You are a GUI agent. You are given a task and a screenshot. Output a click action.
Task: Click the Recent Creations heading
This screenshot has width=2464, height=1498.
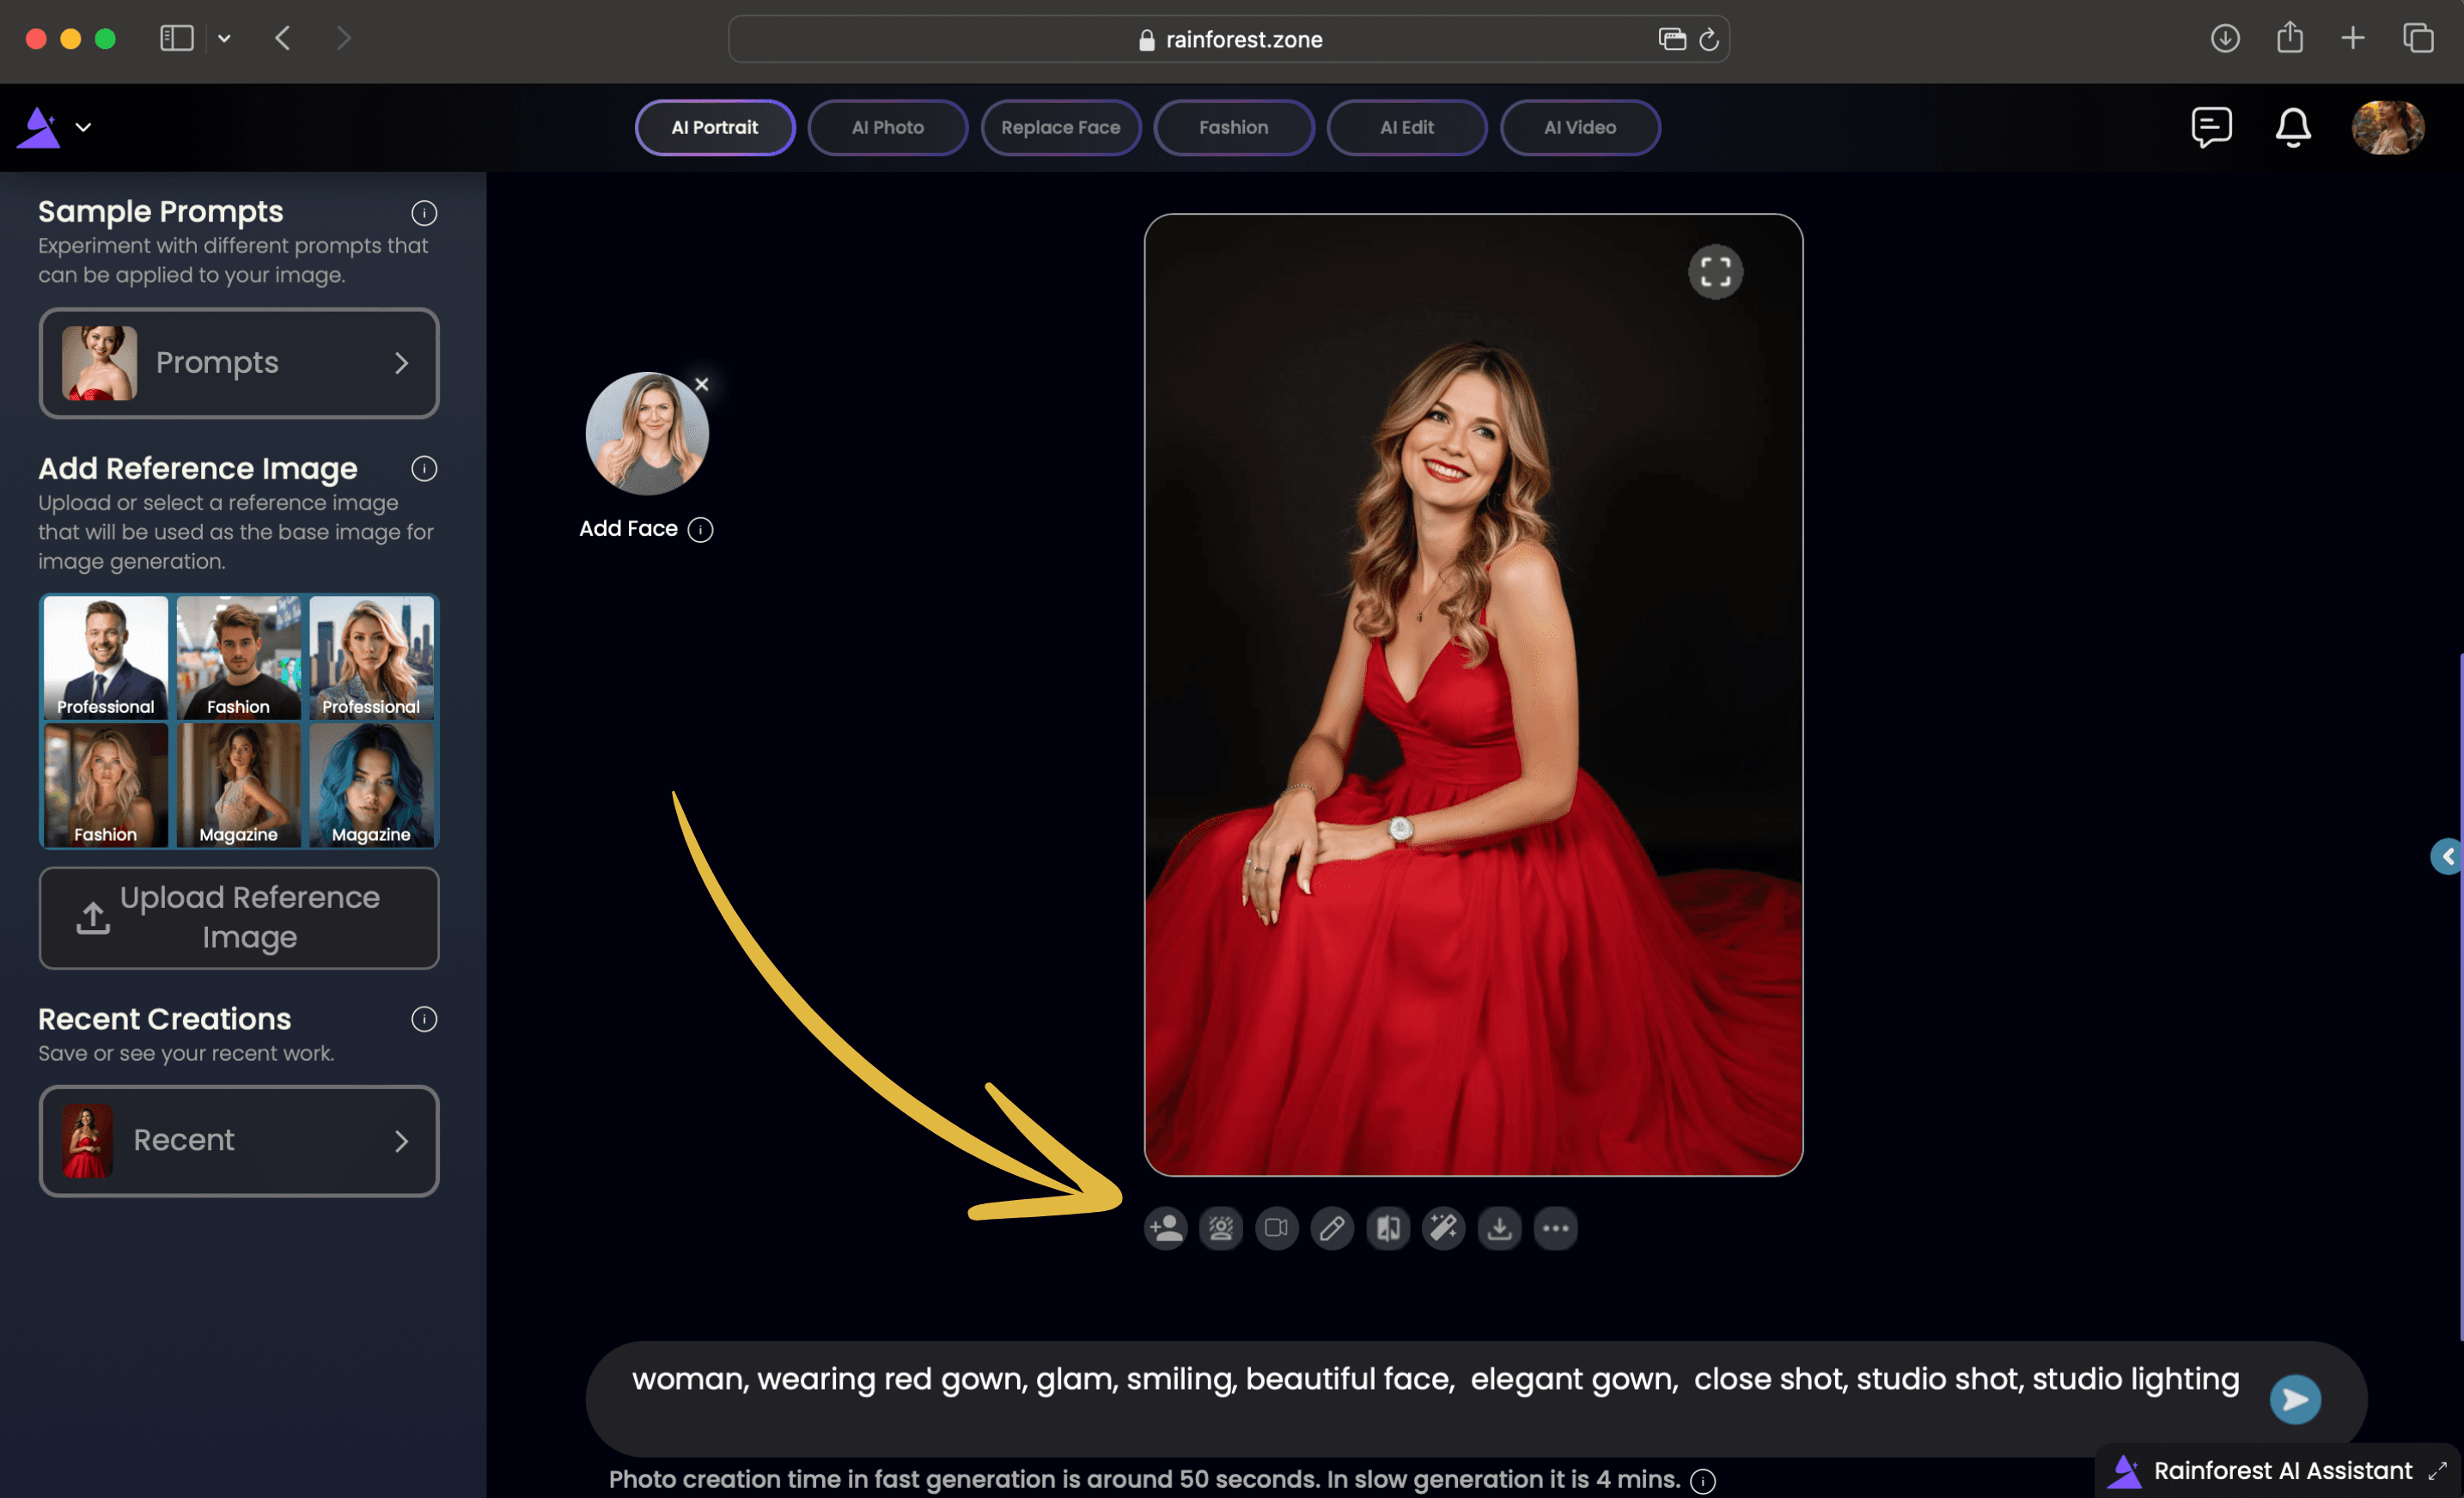(165, 1019)
